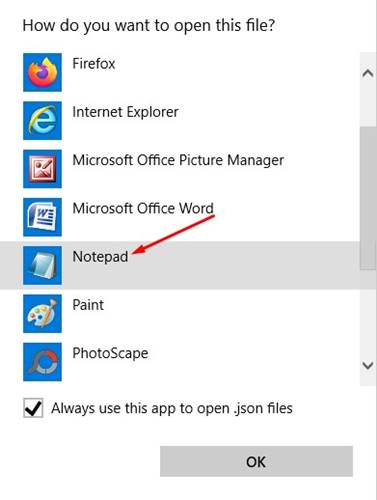Choose the Paint list entry
377x500 pixels.
pyautogui.click(x=180, y=314)
